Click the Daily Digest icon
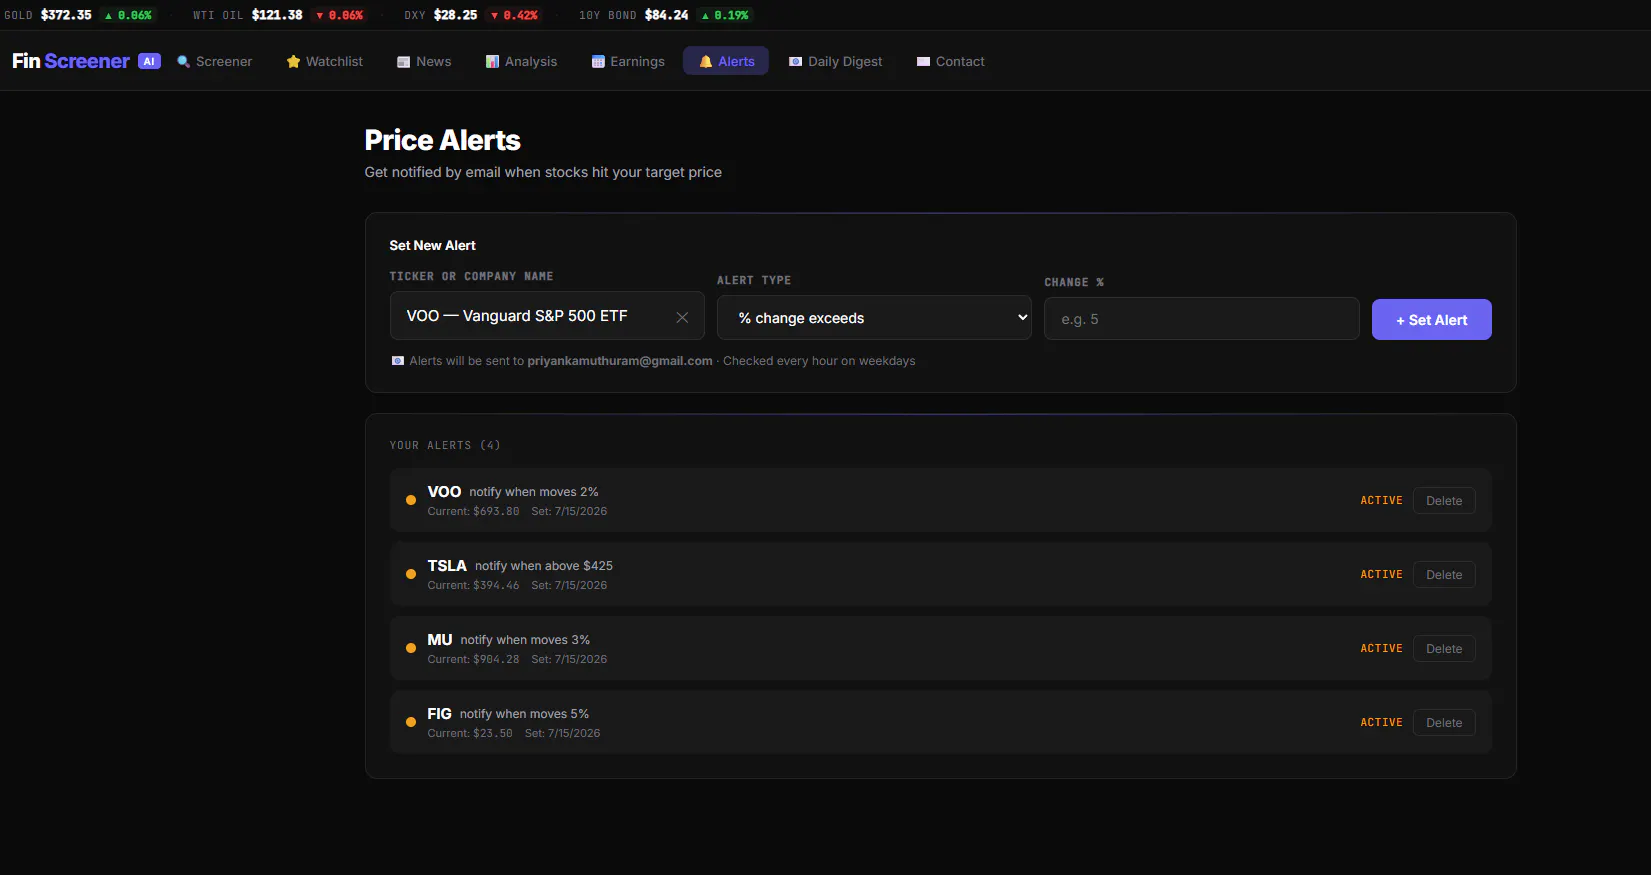The width and height of the screenshot is (1651, 875). [x=796, y=62]
